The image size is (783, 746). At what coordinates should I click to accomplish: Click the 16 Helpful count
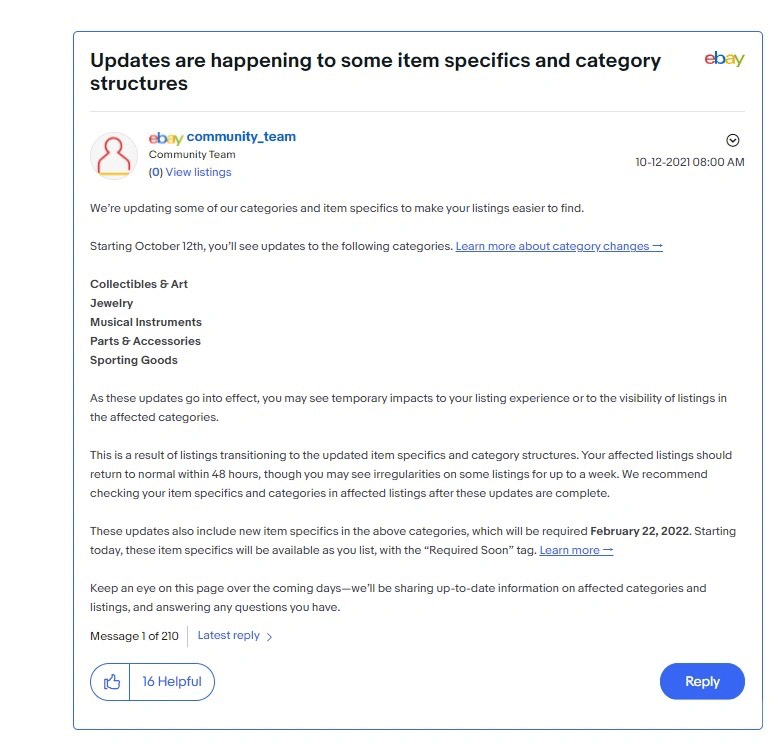pyautogui.click(x=172, y=682)
